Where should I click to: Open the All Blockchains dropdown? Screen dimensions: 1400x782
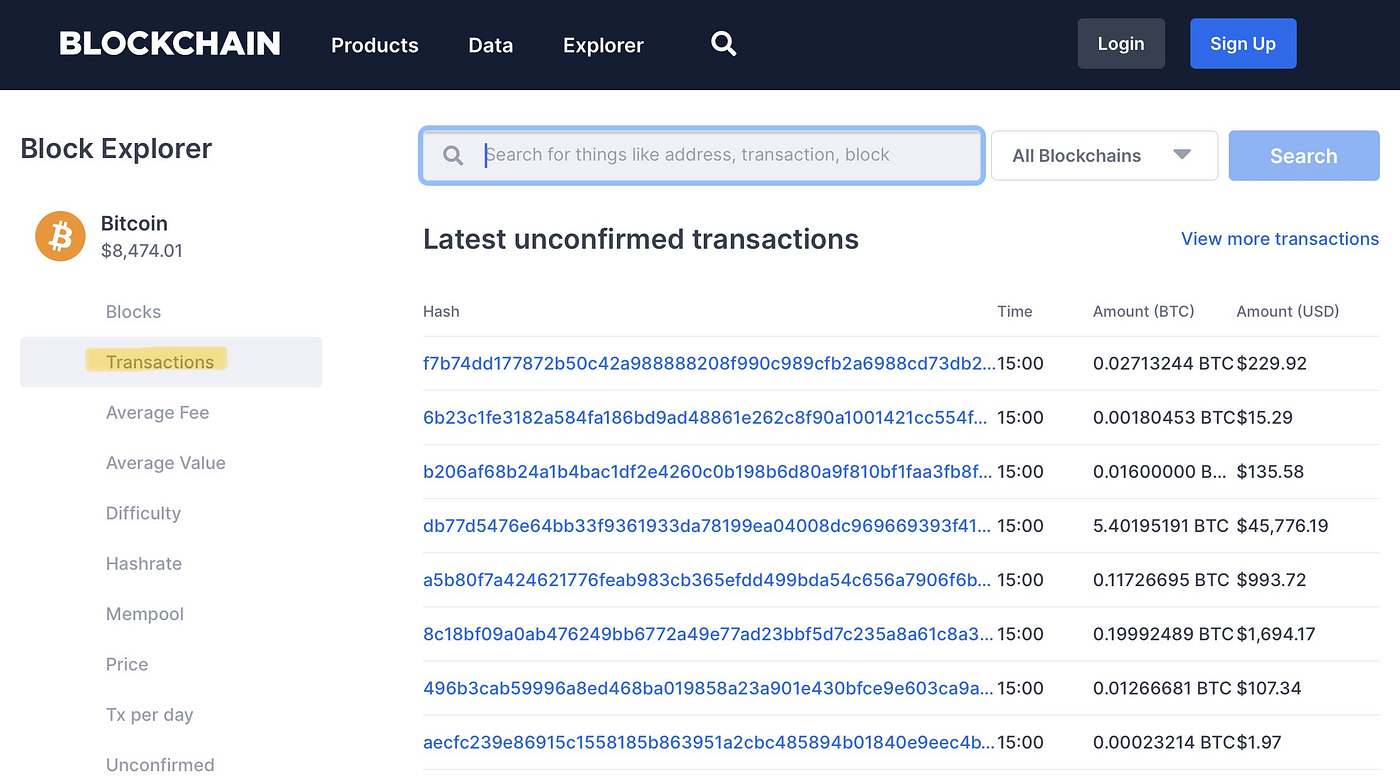tap(1104, 155)
